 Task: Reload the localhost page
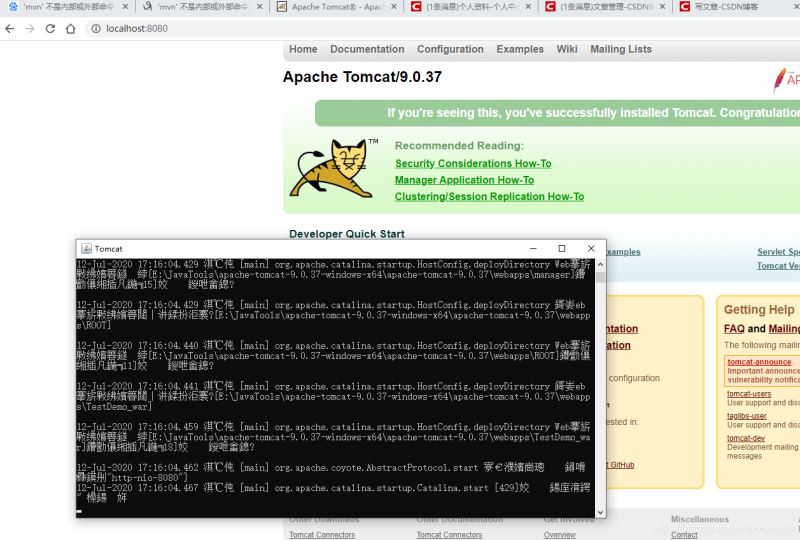50,29
